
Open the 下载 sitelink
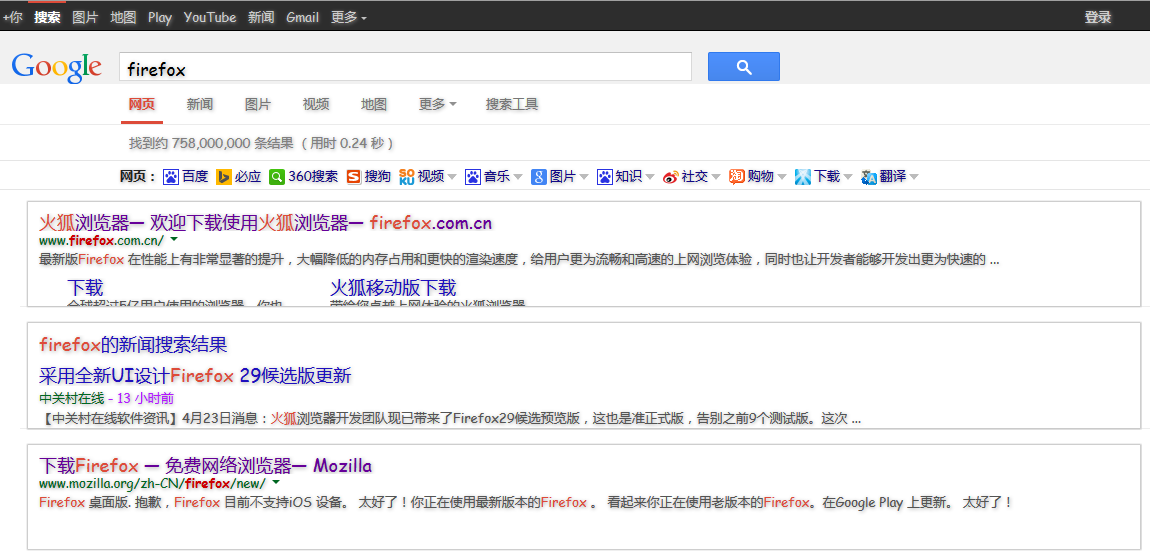[x=85, y=287]
